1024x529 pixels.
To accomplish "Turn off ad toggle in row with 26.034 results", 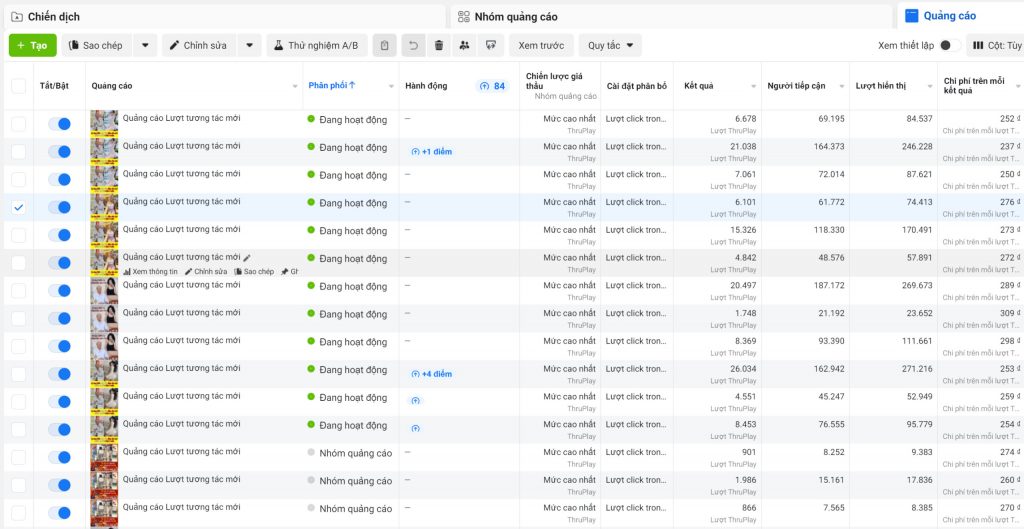I will point(59,374).
